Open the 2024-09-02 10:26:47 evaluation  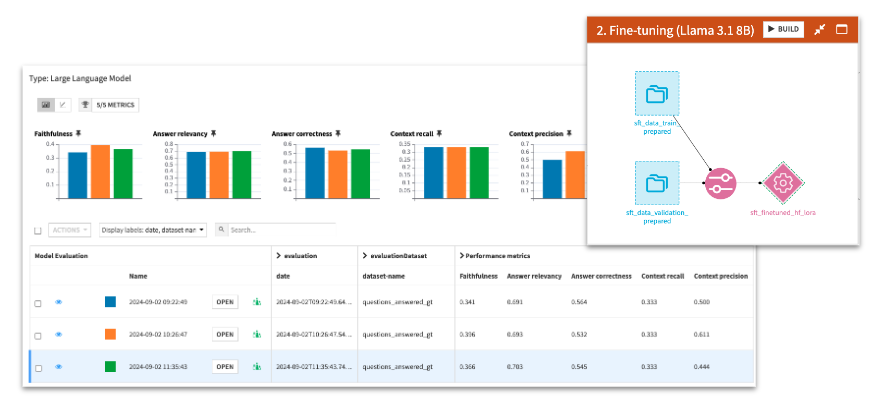225,334
